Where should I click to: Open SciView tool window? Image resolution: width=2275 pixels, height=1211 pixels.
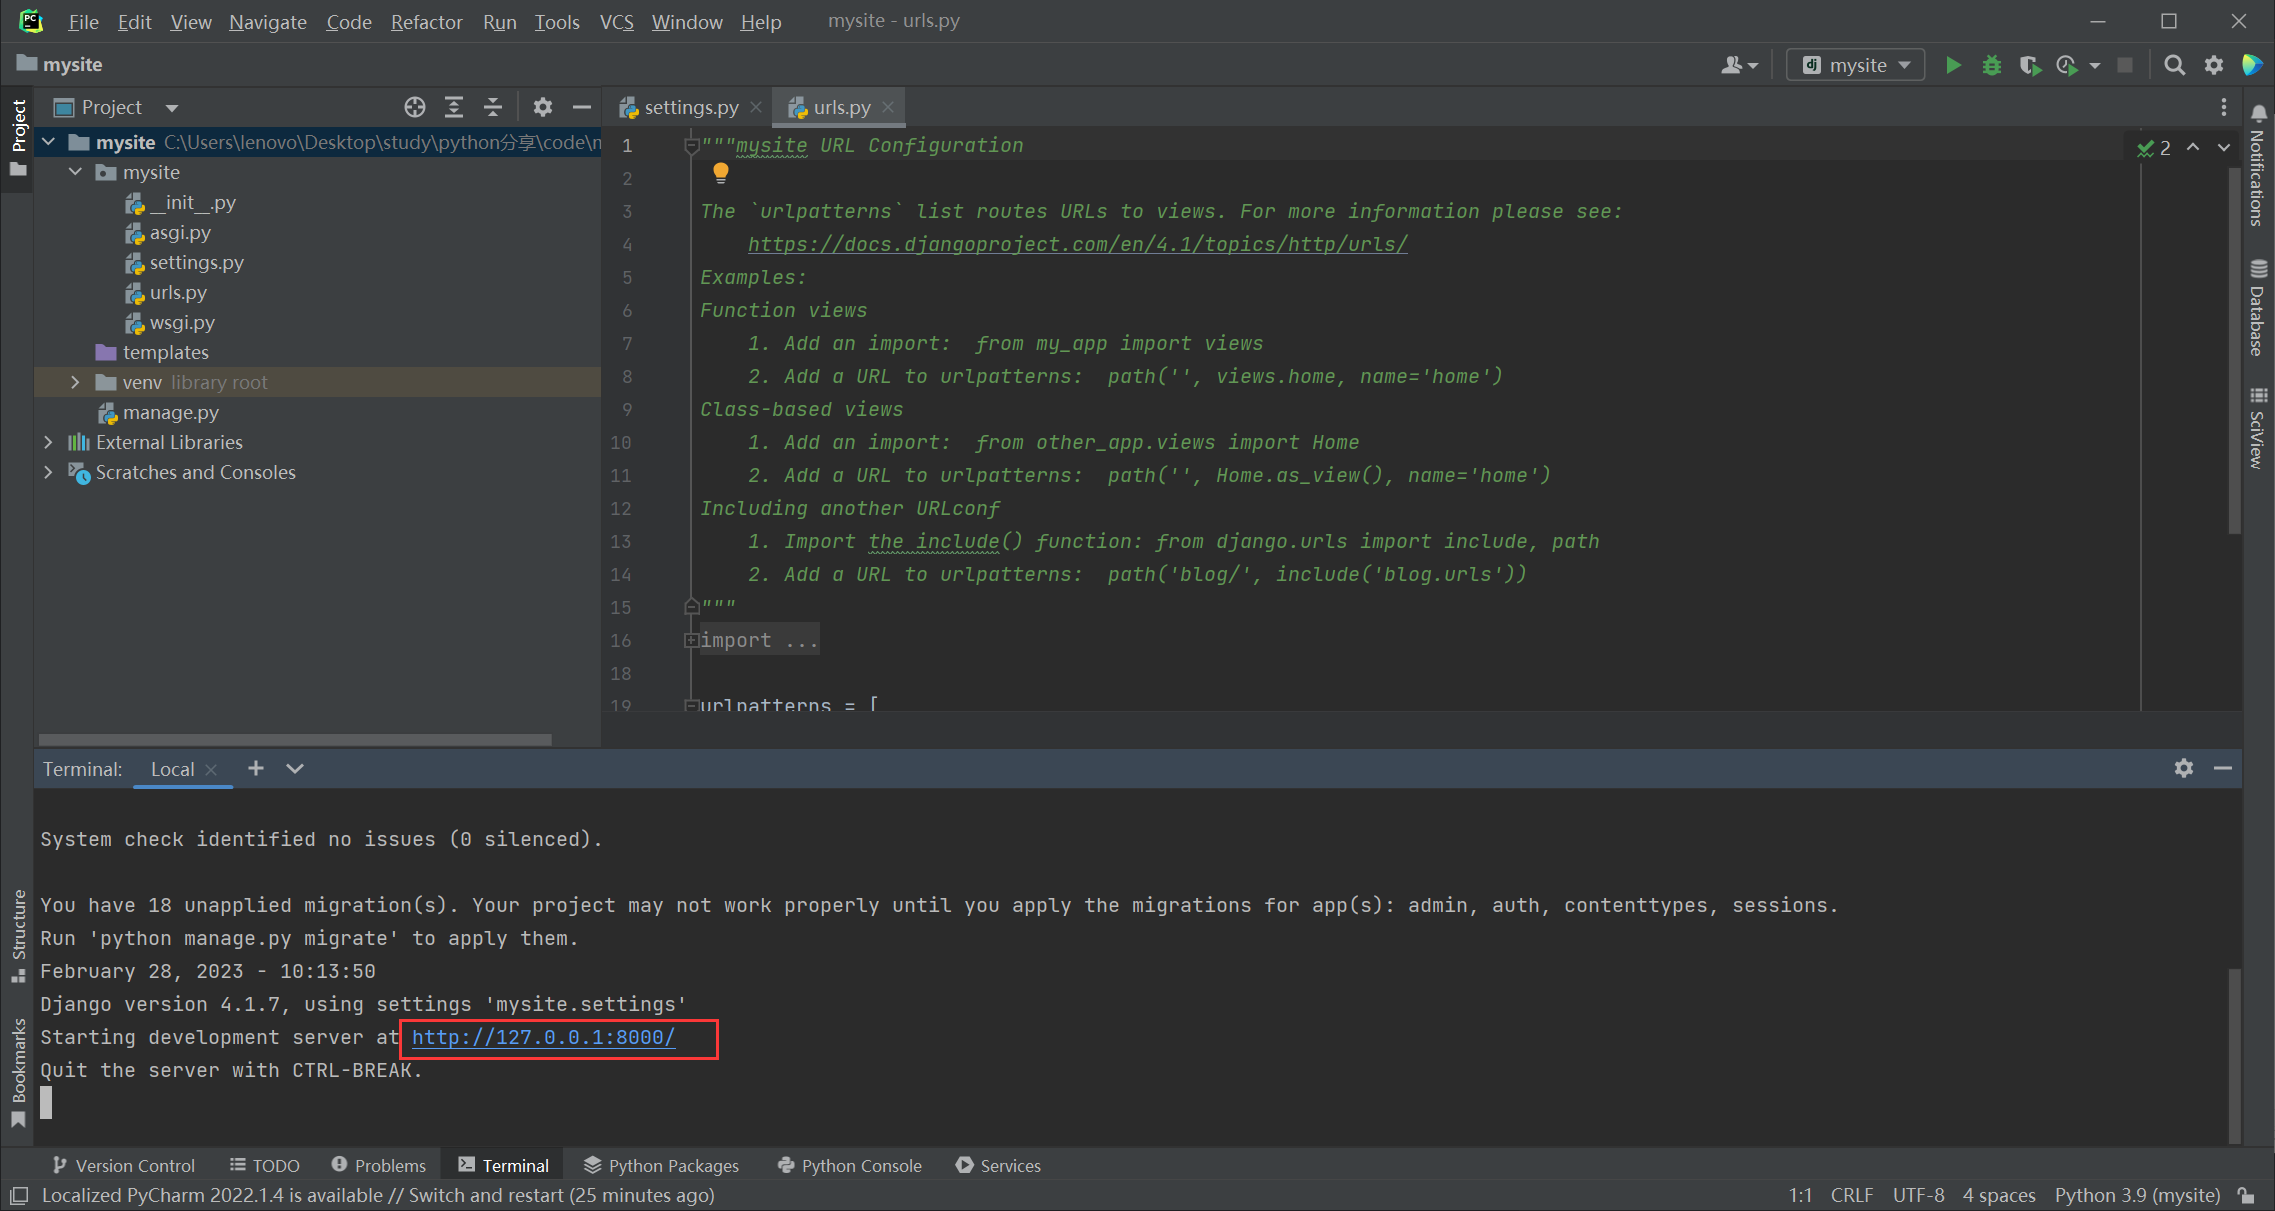click(x=2258, y=428)
